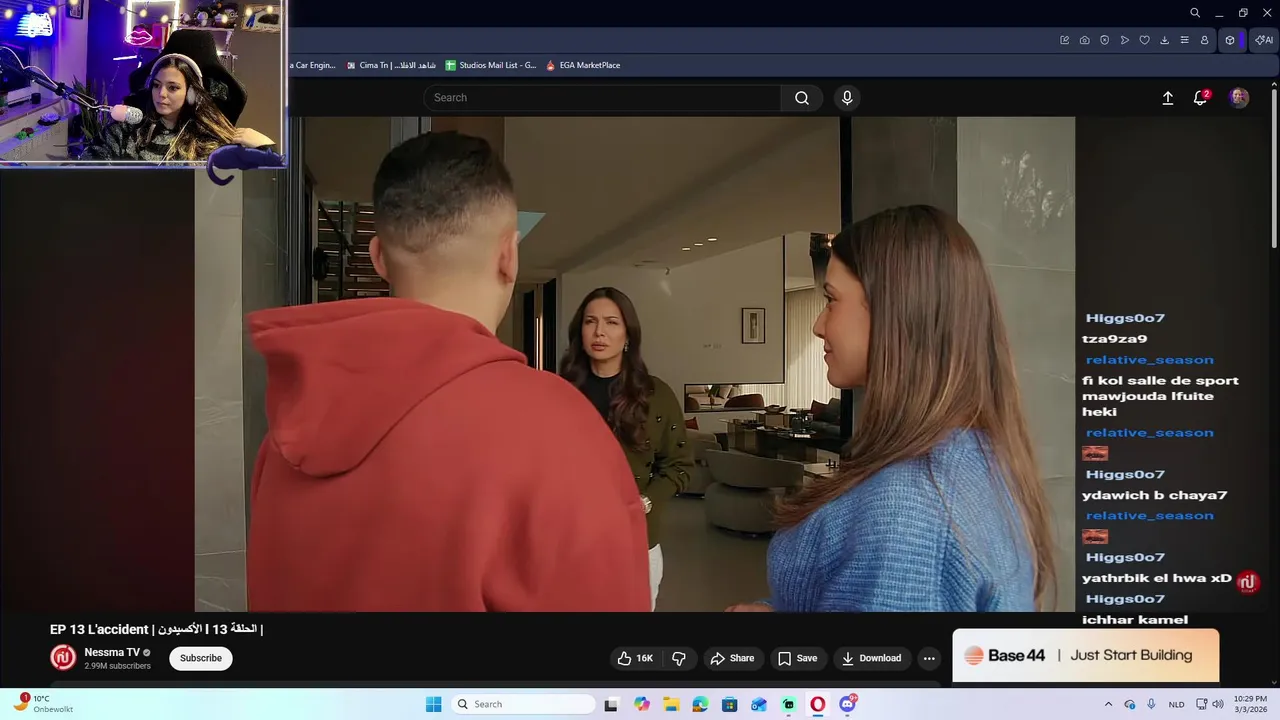Click Opera tab search magnifier in title bar

(1195, 13)
